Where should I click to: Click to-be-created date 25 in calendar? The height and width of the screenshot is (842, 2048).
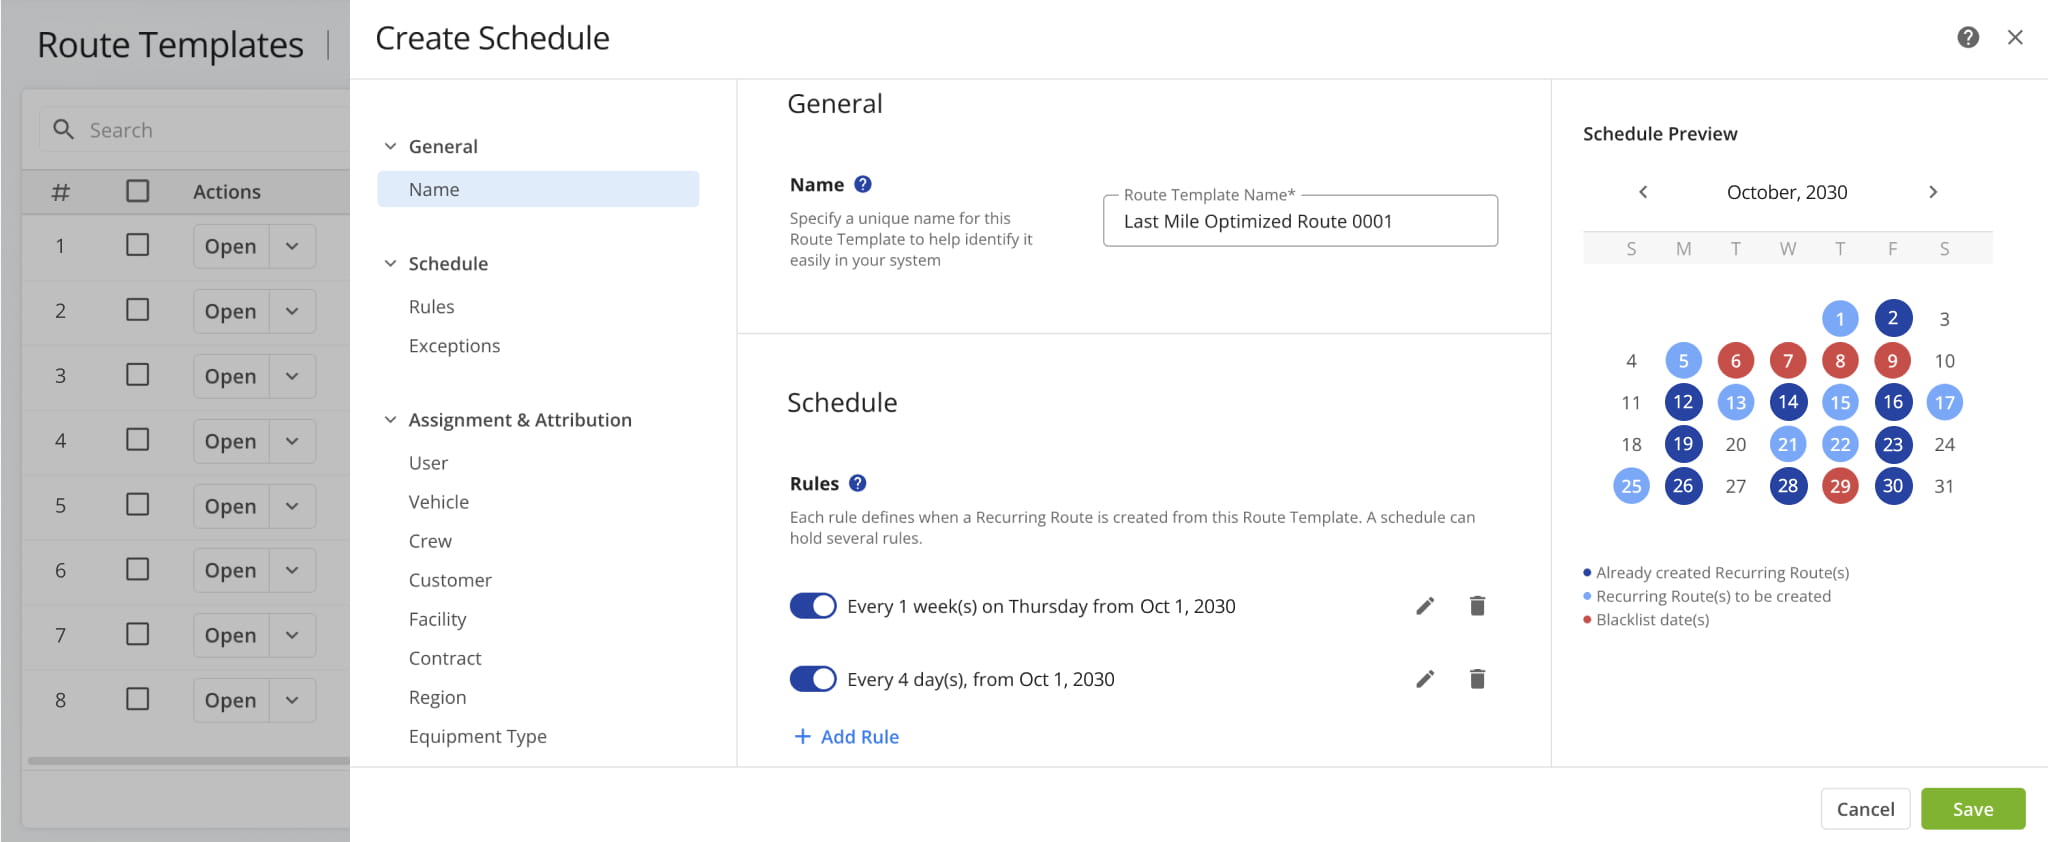click(x=1631, y=486)
